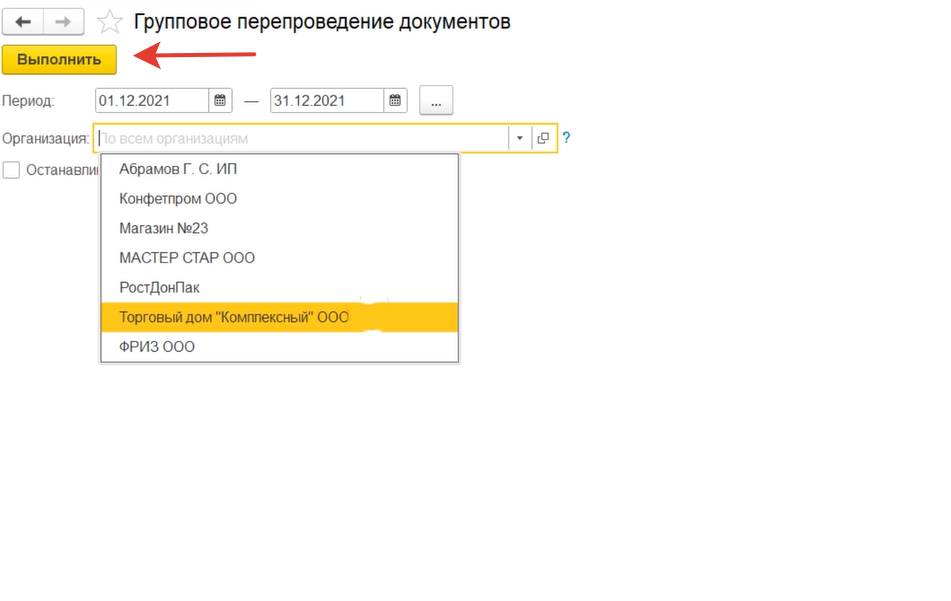Pick Магазин №23 in the dropdown list
The image size is (951, 601).
[x=164, y=228]
